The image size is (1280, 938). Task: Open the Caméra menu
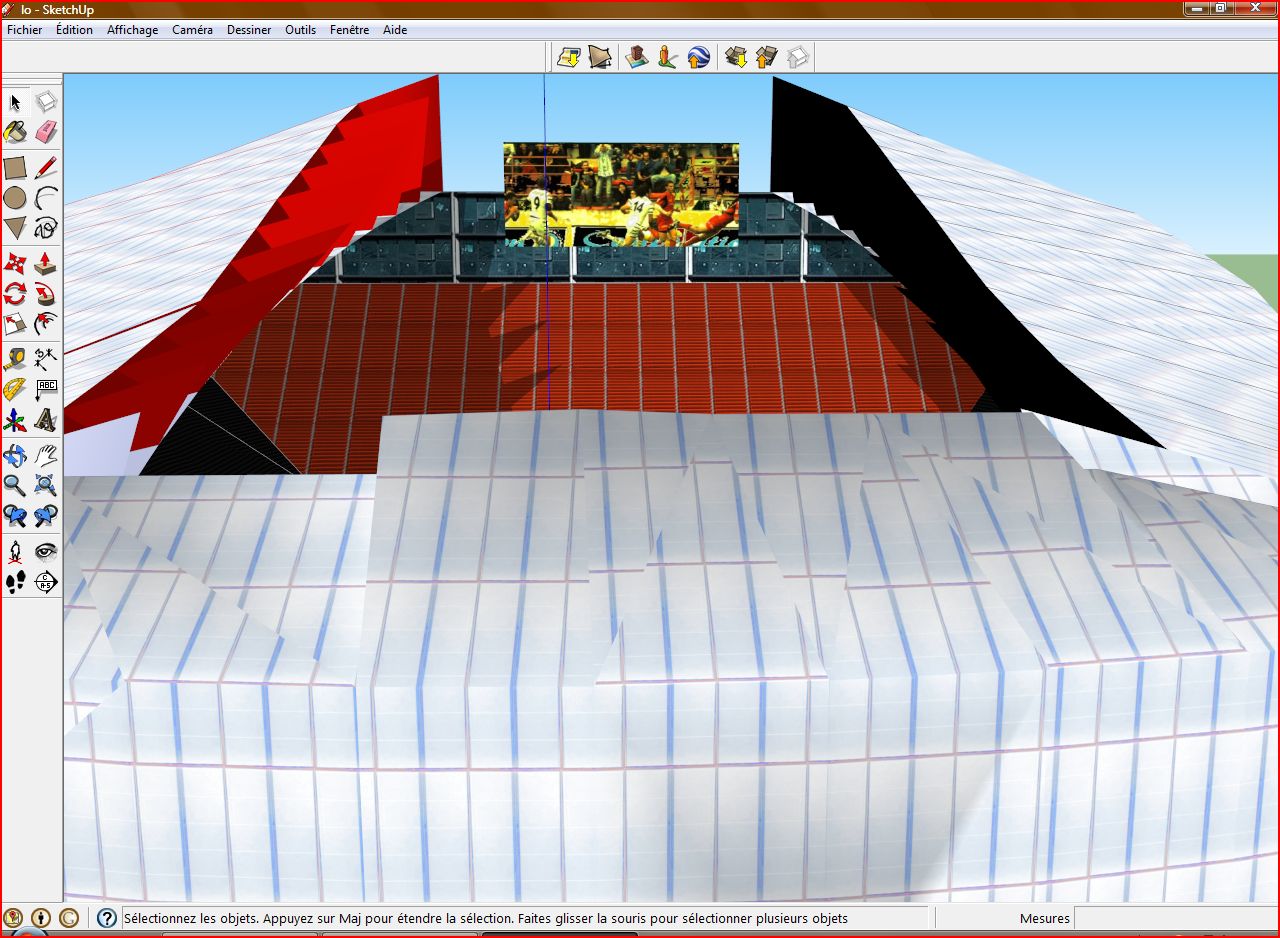(x=192, y=30)
